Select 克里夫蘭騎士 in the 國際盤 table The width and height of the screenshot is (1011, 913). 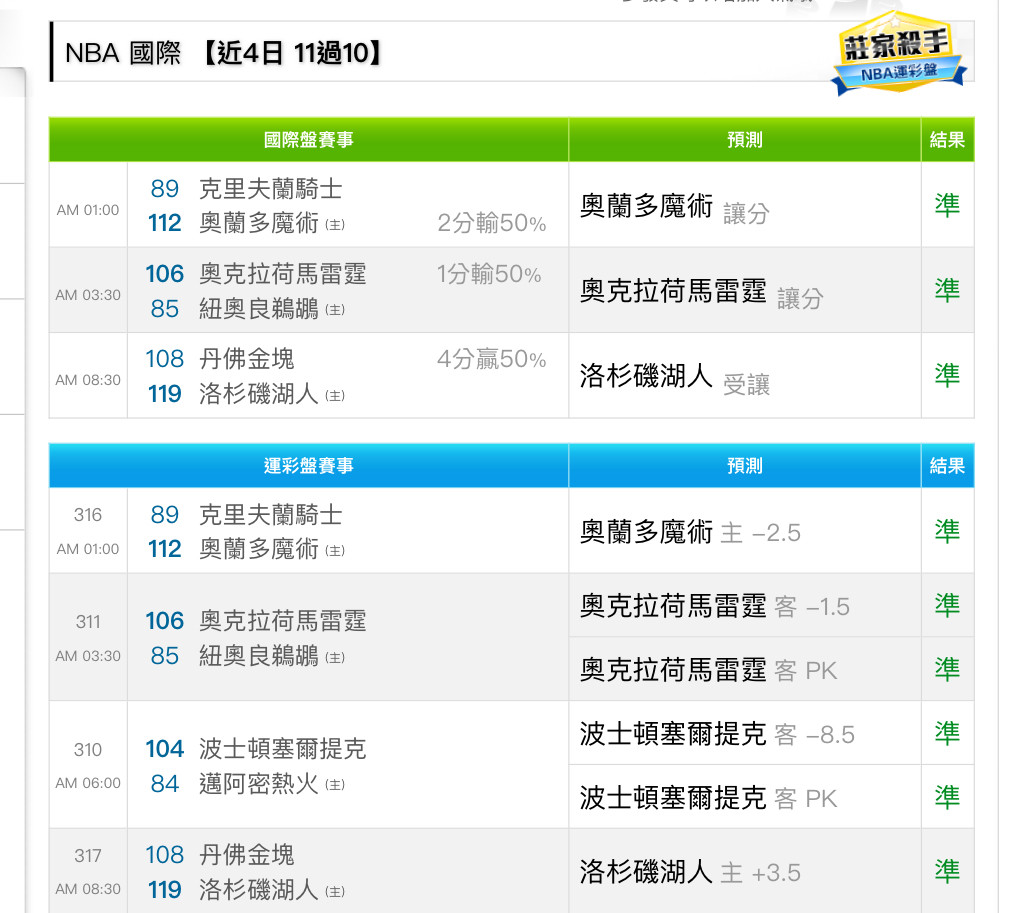[270, 189]
